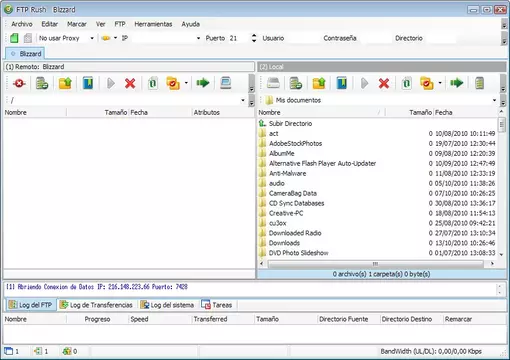Click in the Contraseña input field
The image size is (510, 360).
coord(375,38)
